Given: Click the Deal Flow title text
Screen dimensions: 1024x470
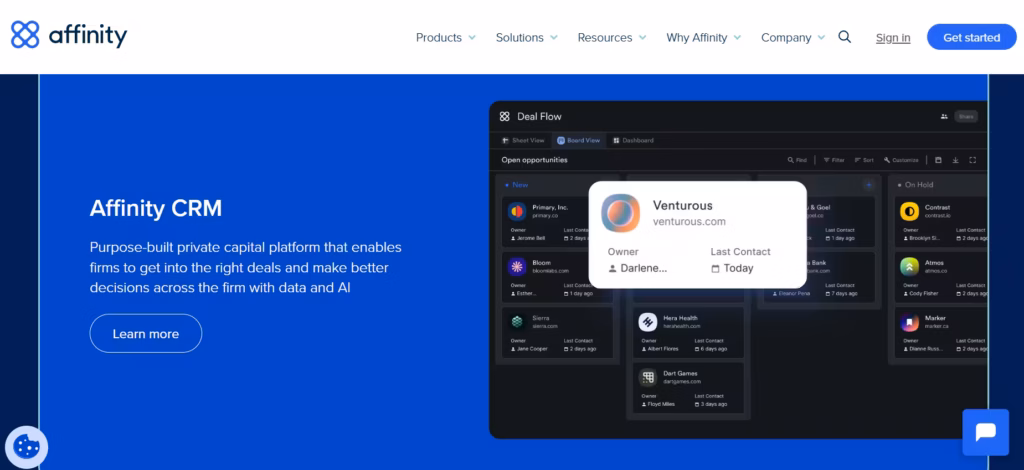Looking at the screenshot, I should coord(539,116).
